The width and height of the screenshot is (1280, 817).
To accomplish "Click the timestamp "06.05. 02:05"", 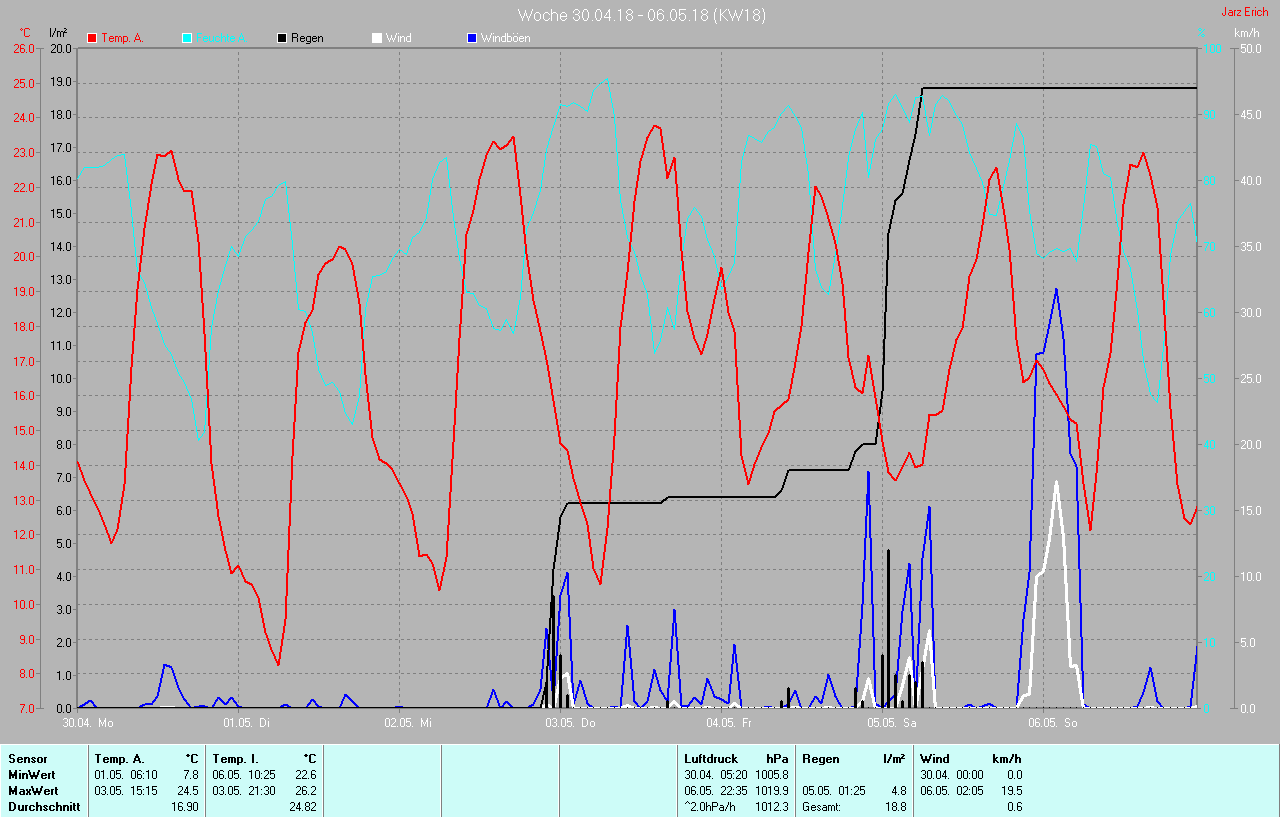I will (952, 791).
